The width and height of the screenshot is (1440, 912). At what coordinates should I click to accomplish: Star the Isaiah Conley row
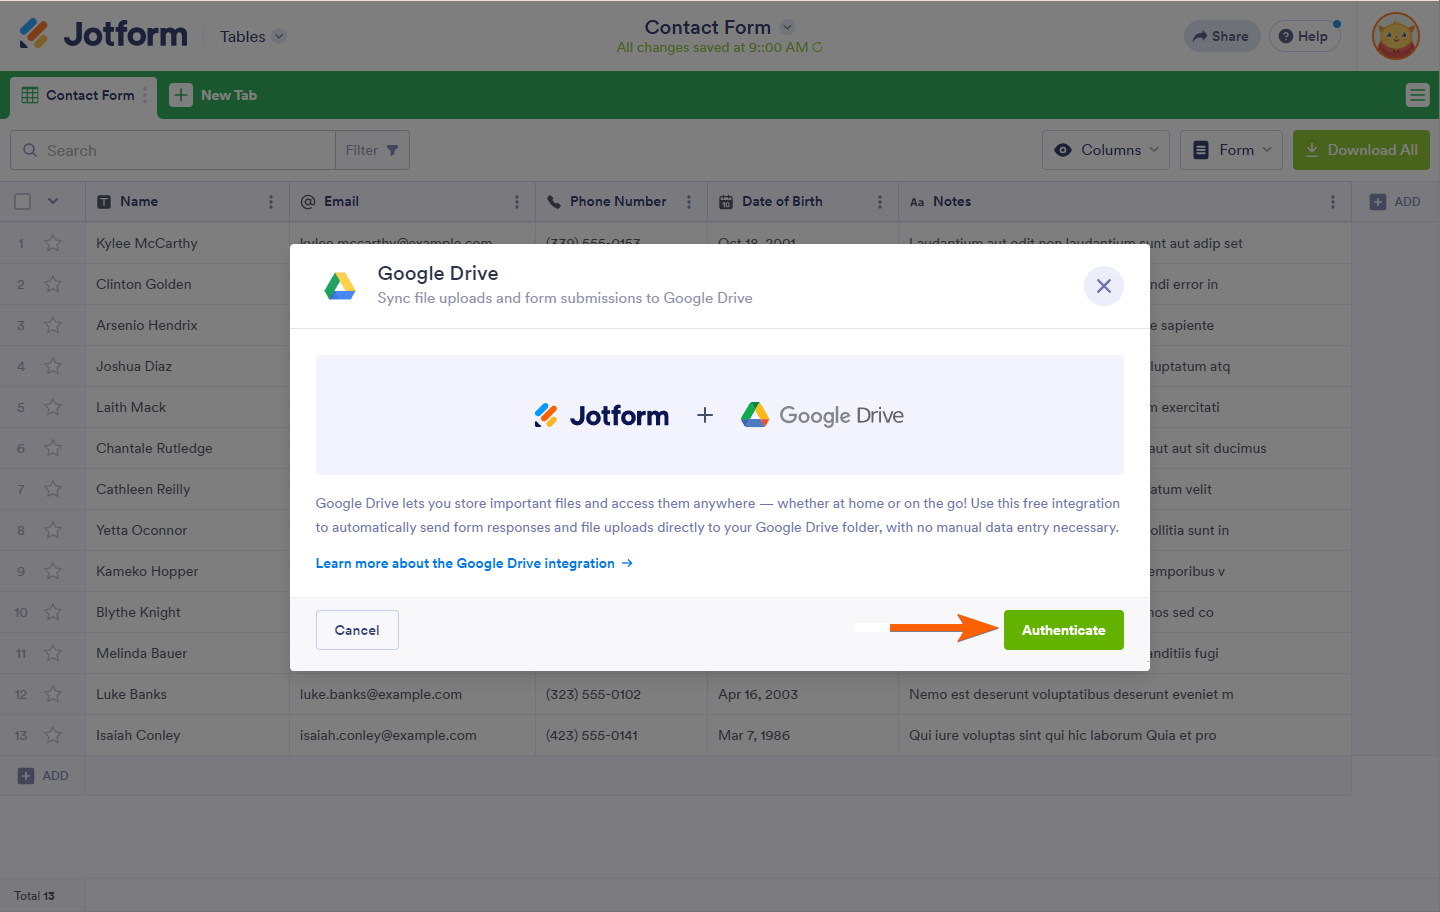tap(53, 735)
